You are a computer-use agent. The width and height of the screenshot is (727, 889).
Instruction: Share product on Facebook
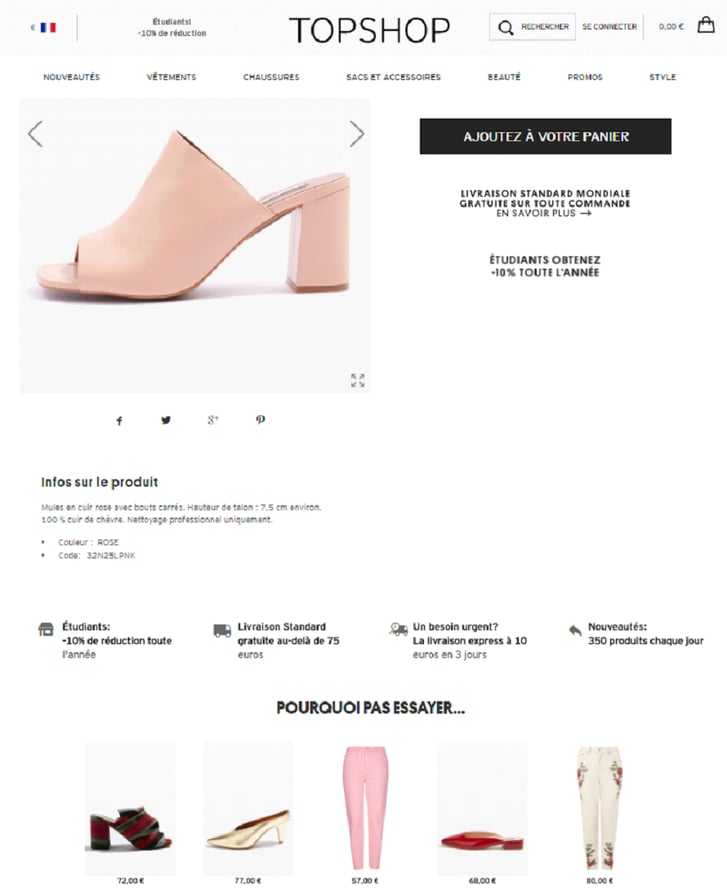[119, 421]
